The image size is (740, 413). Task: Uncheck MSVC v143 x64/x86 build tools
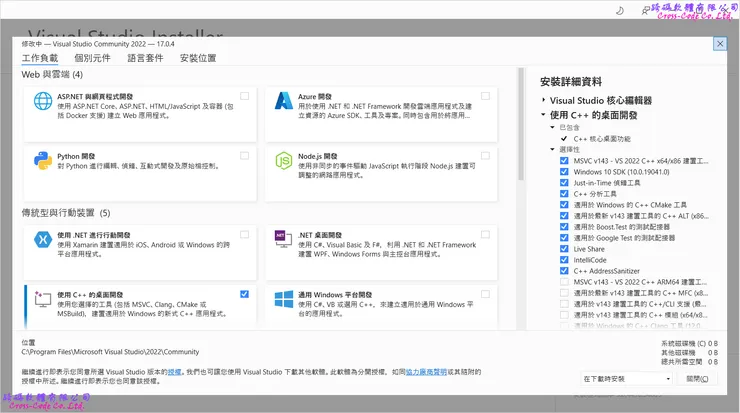coord(564,160)
